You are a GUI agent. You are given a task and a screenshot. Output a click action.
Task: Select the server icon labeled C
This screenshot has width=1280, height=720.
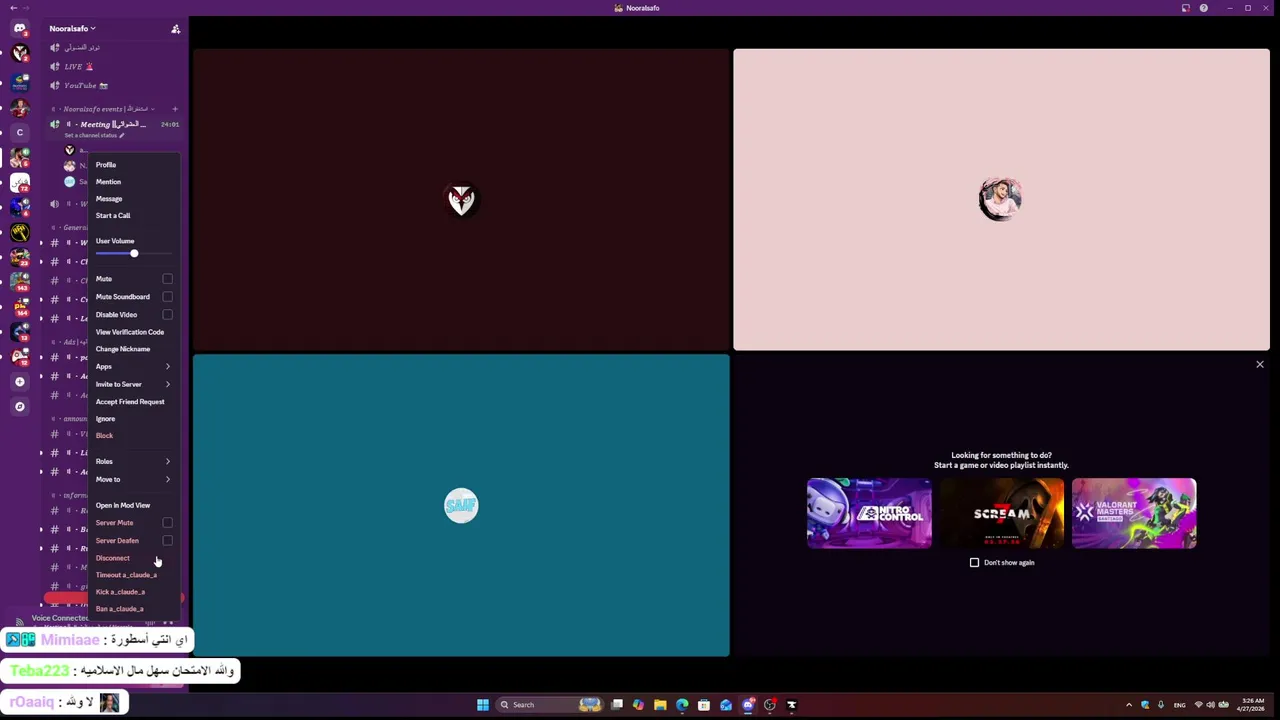pyautogui.click(x=19, y=132)
